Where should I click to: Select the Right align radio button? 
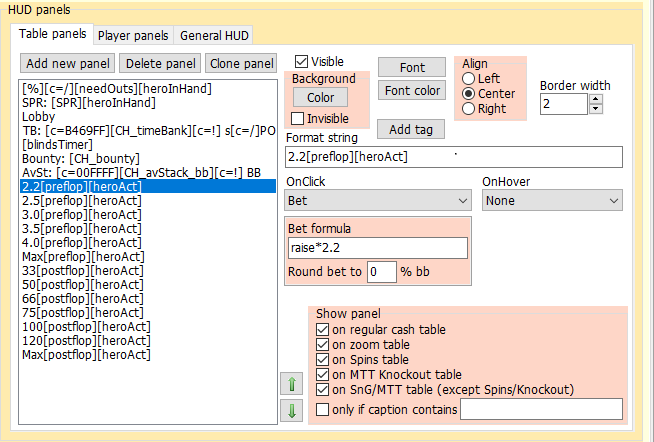(468, 109)
